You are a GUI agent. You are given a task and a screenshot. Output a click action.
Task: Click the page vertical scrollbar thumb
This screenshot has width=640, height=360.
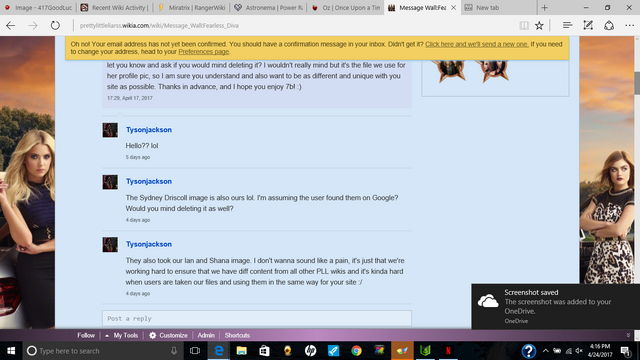637,83
